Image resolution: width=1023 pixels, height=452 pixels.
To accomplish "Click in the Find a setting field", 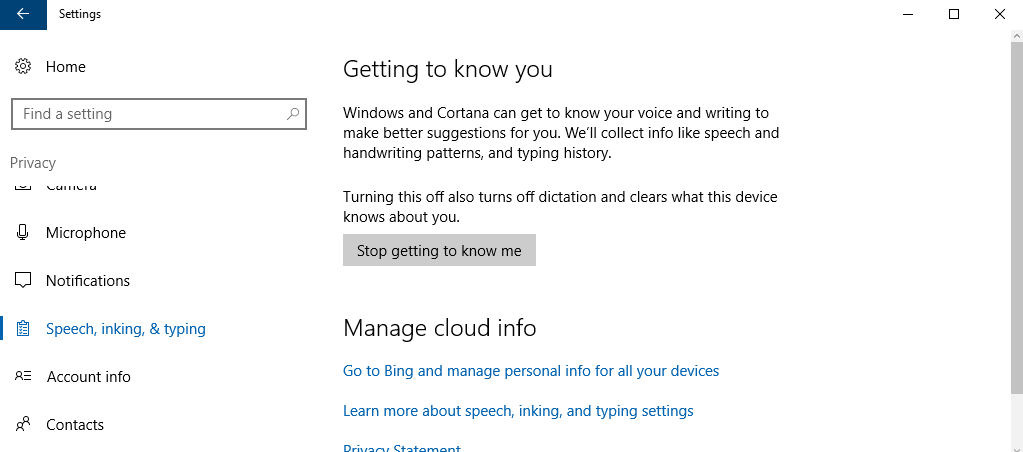I will click(x=159, y=114).
